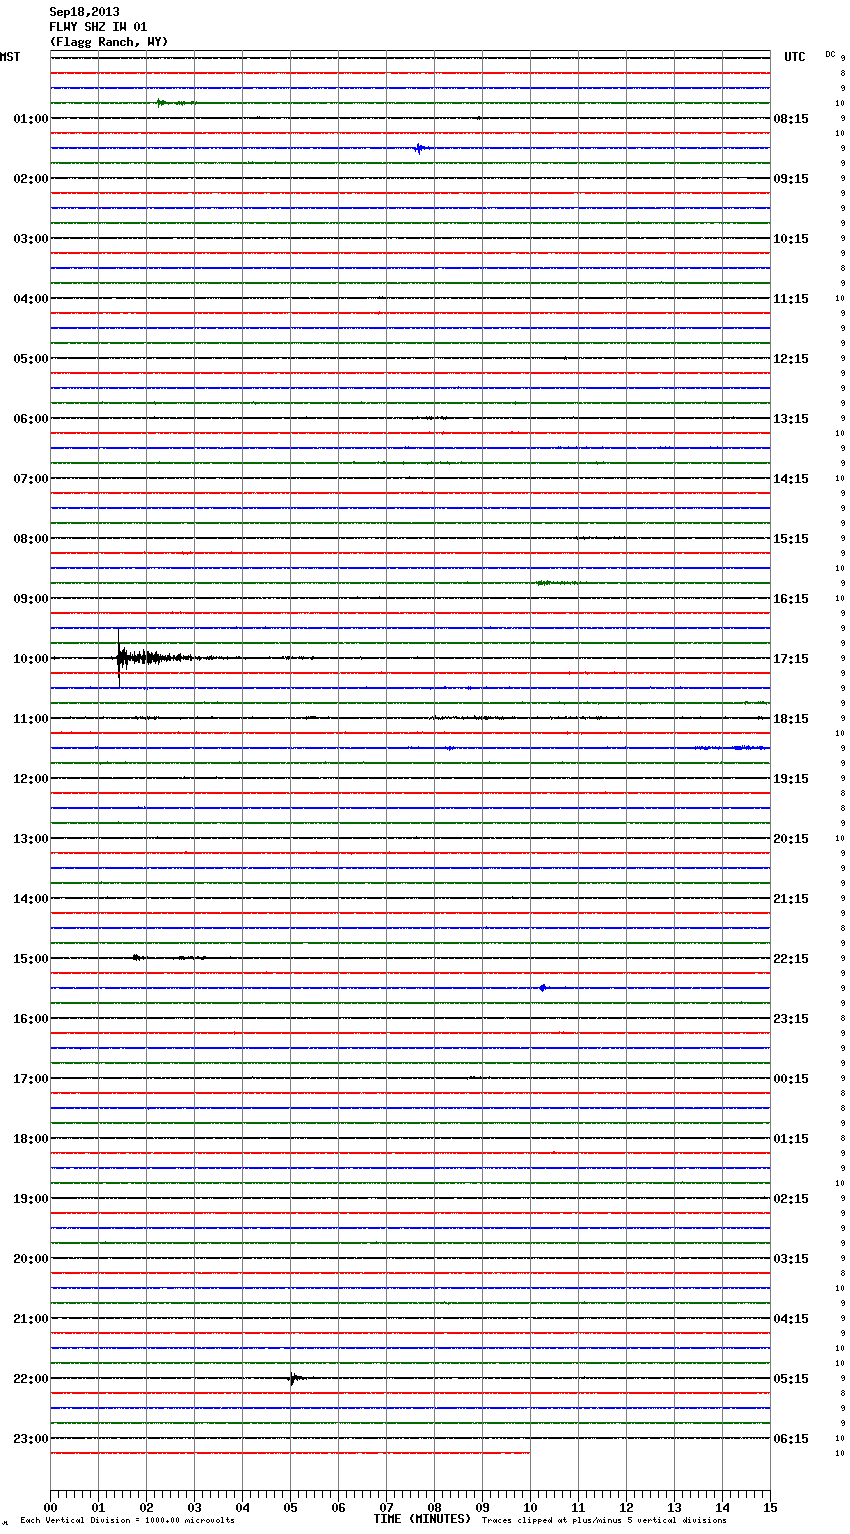
Task: Select the 20:00 MST time label
Action: [x=30, y=1259]
